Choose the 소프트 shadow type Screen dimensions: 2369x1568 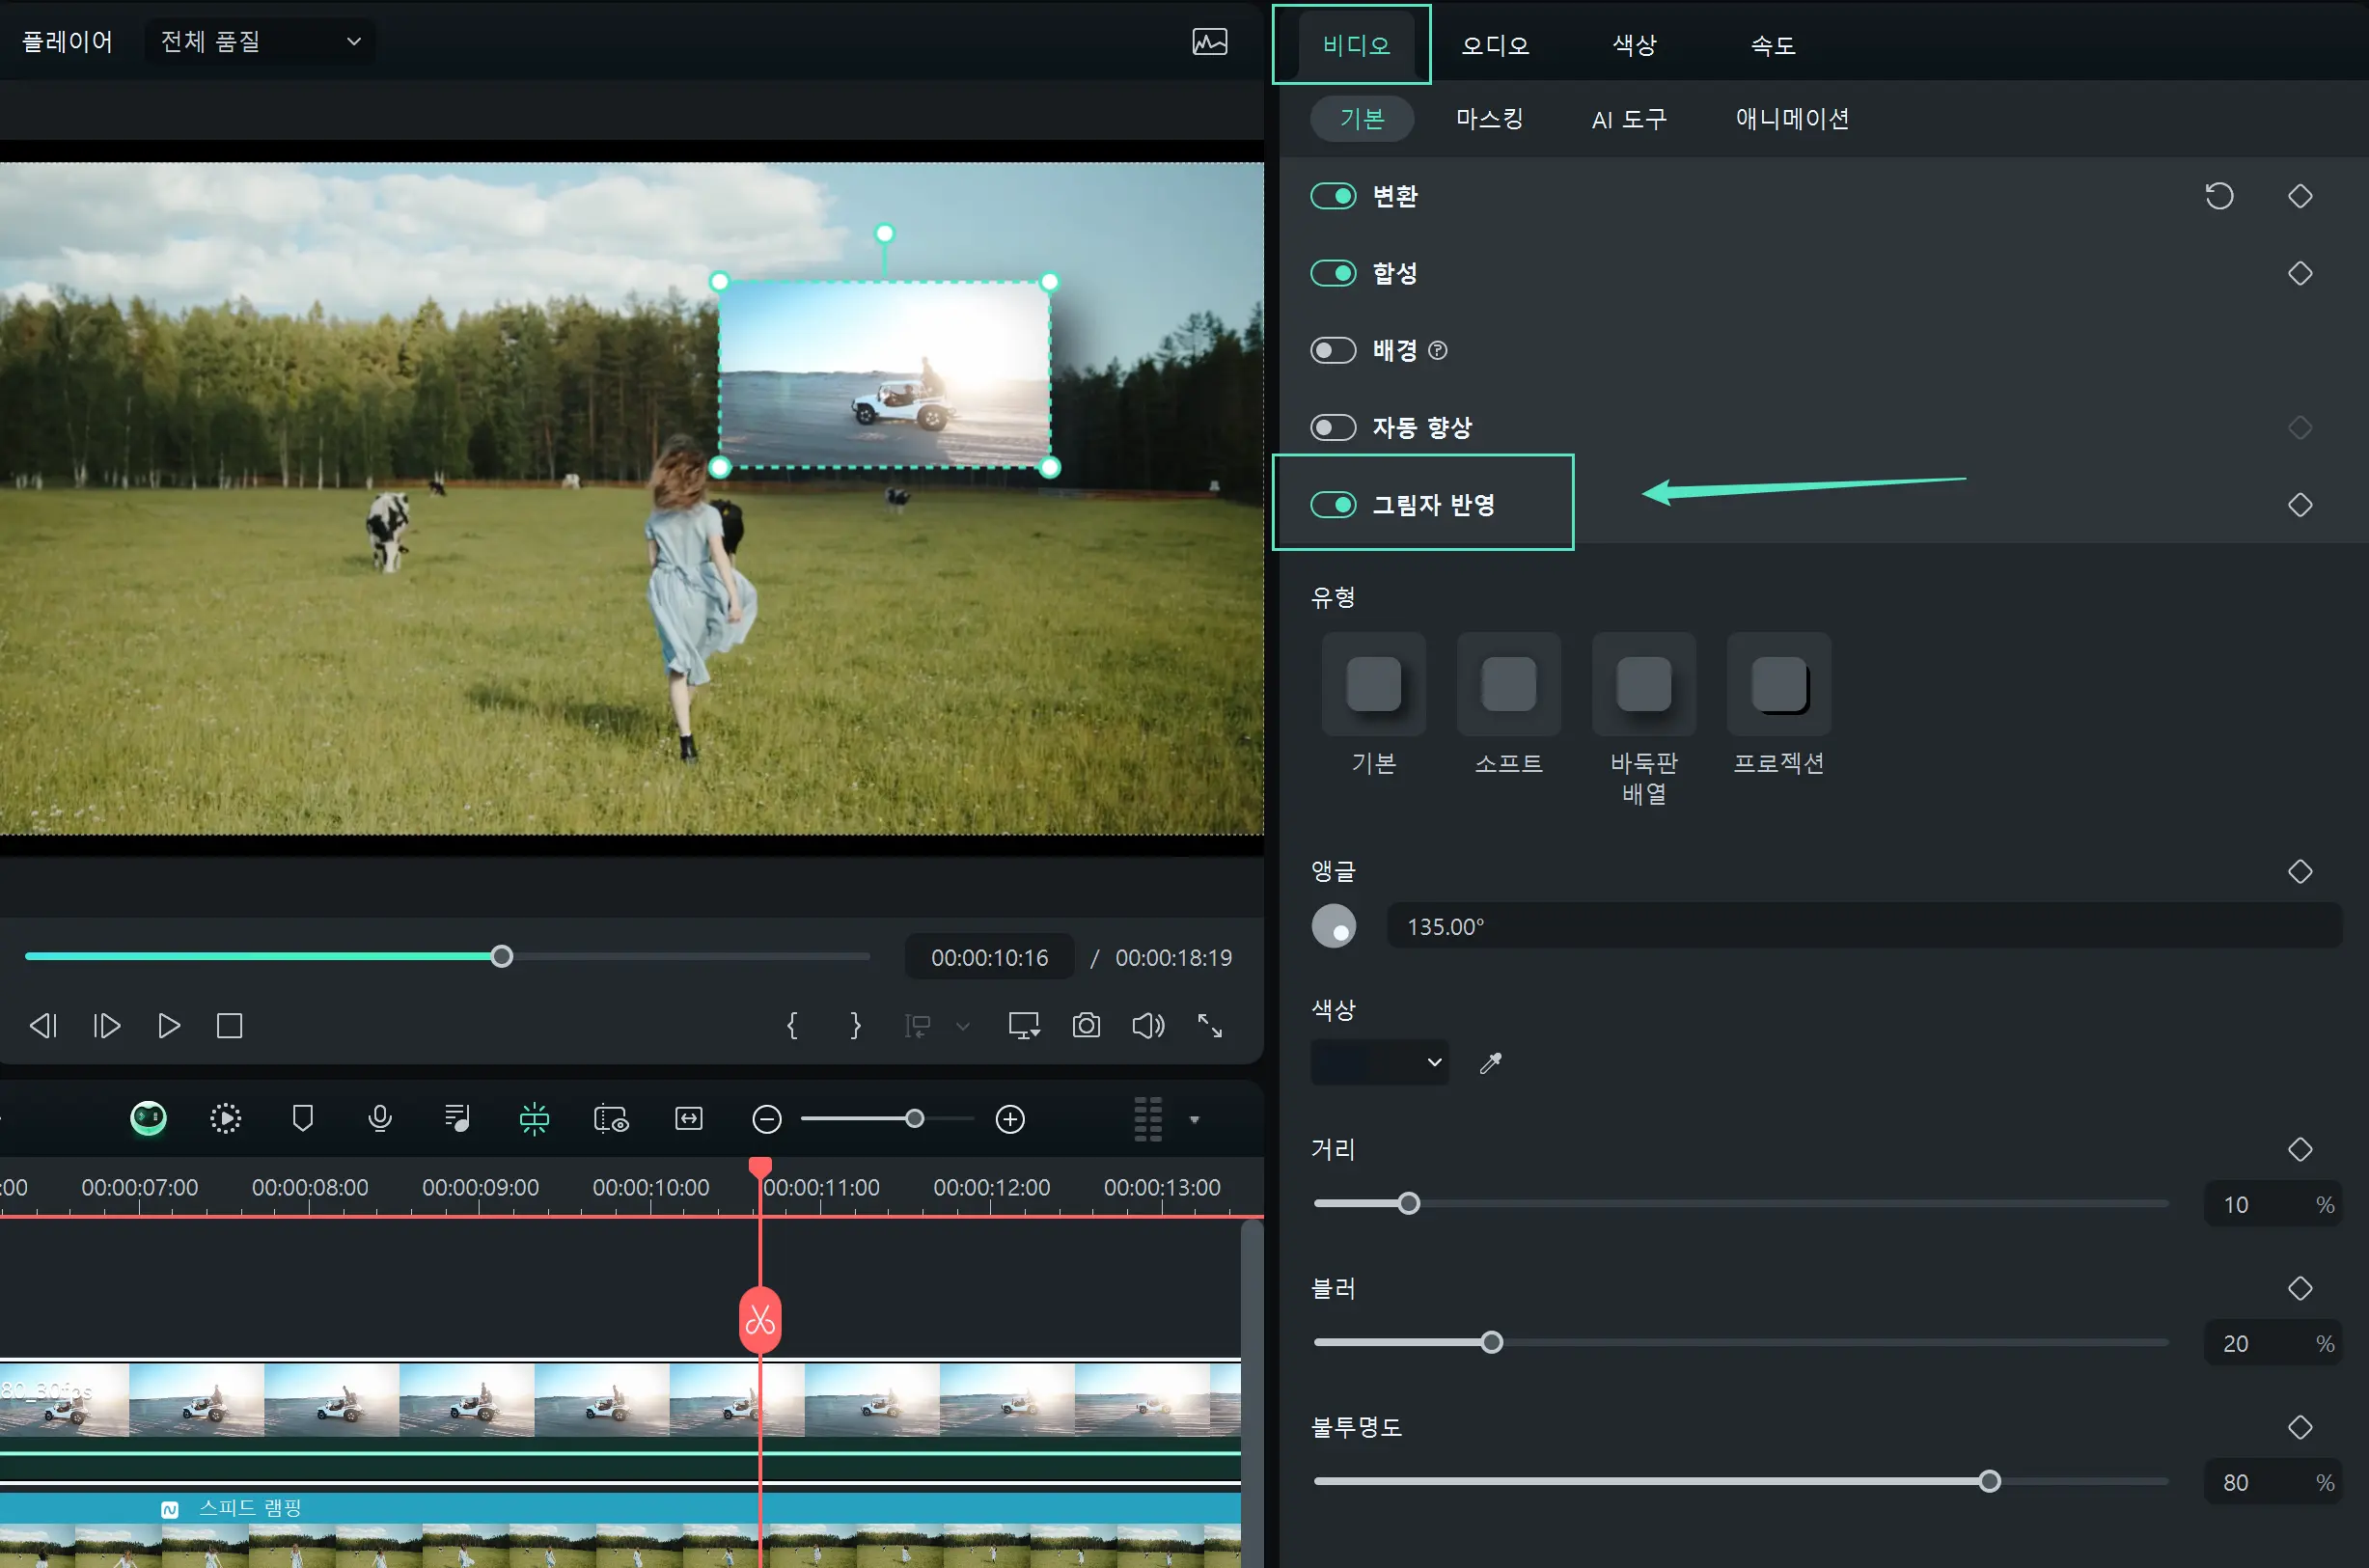(x=1509, y=684)
